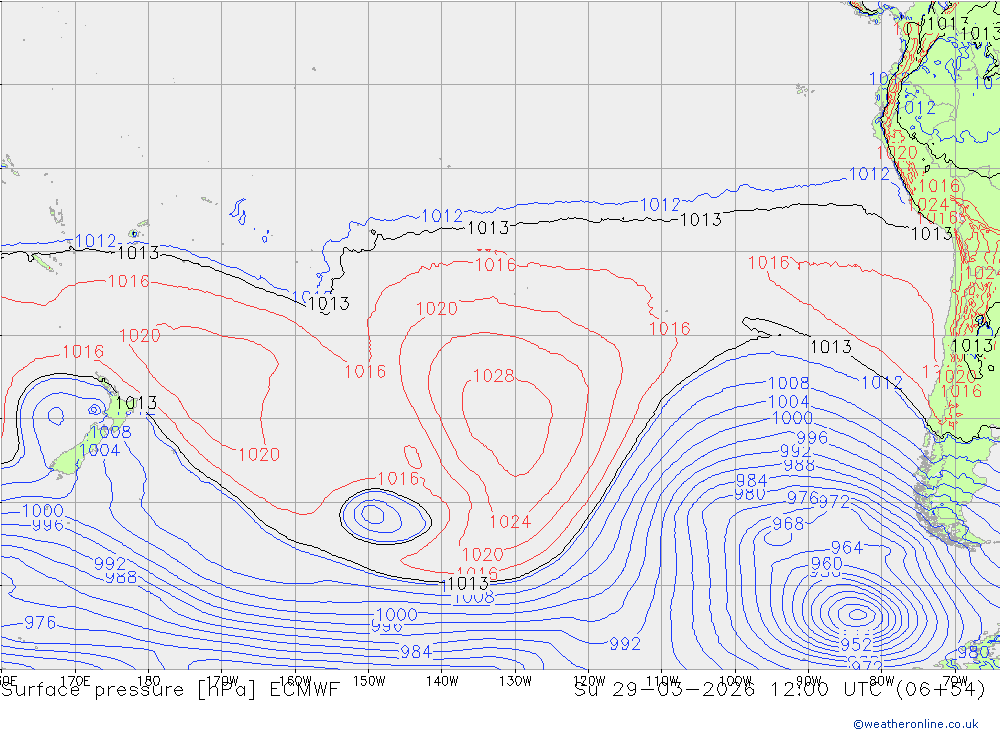Viewport: 1000px width, 733px height.
Task: Click the 'Su 29-03-2026 12:00 UTC (06+54)' timestamp
Action: [x=779, y=690]
